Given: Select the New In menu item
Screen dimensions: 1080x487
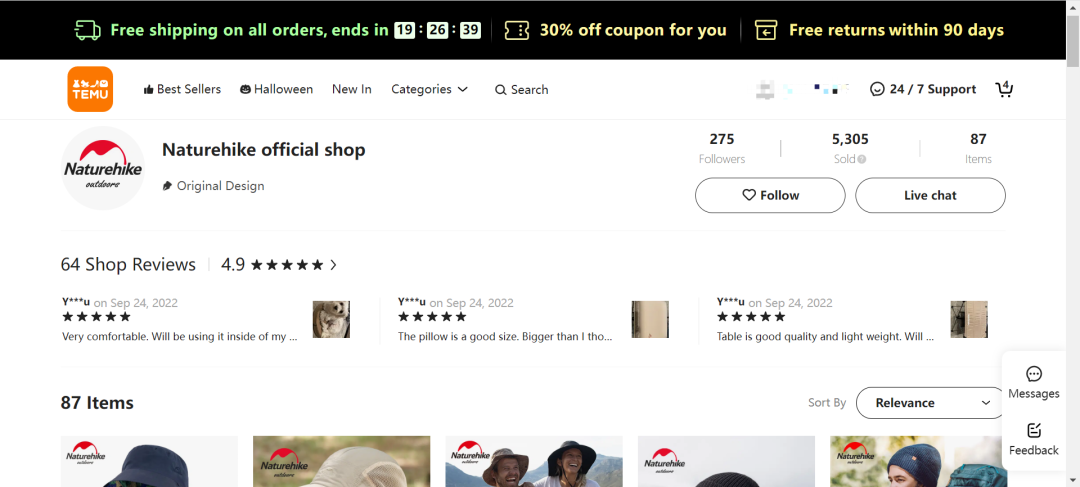Looking at the screenshot, I should [x=351, y=89].
